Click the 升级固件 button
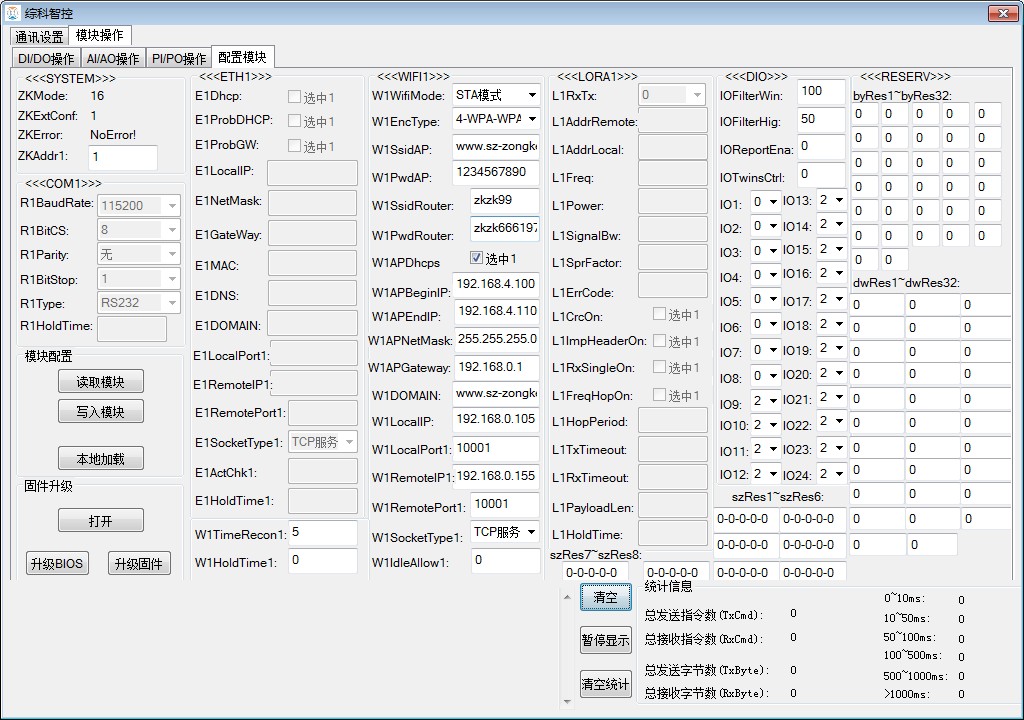 pyautogui.click(x=138, y=564)
